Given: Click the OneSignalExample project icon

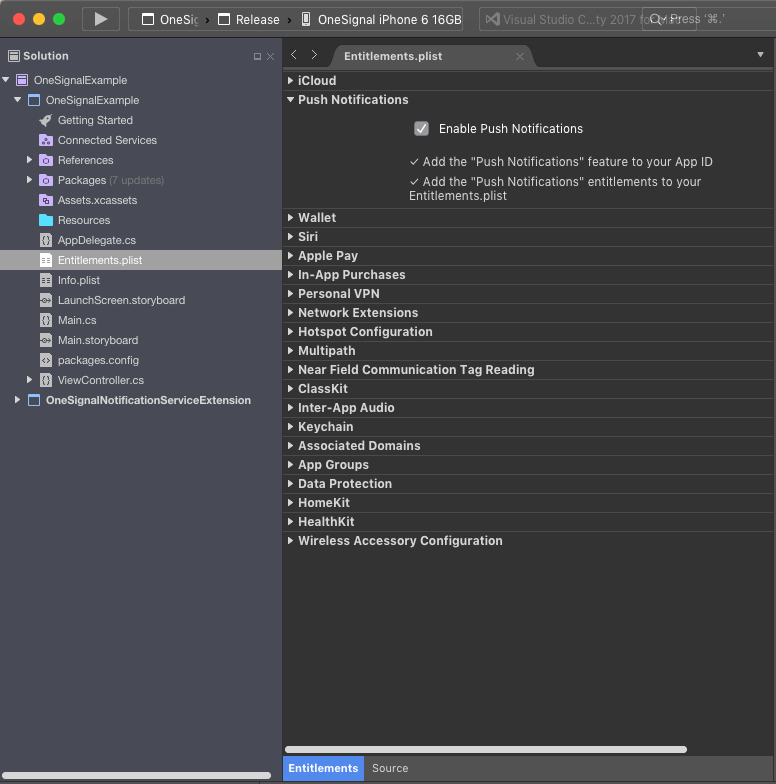Looking at the screenshot, I should click(x=34, y=100).
